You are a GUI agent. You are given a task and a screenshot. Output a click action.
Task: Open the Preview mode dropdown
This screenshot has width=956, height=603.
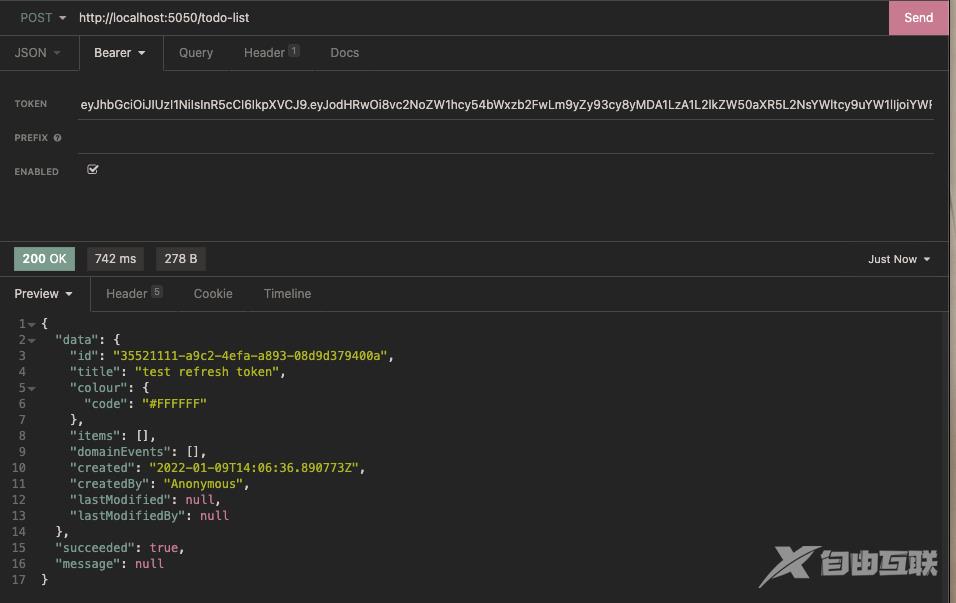pyautogui.click(x=43, y=294)
